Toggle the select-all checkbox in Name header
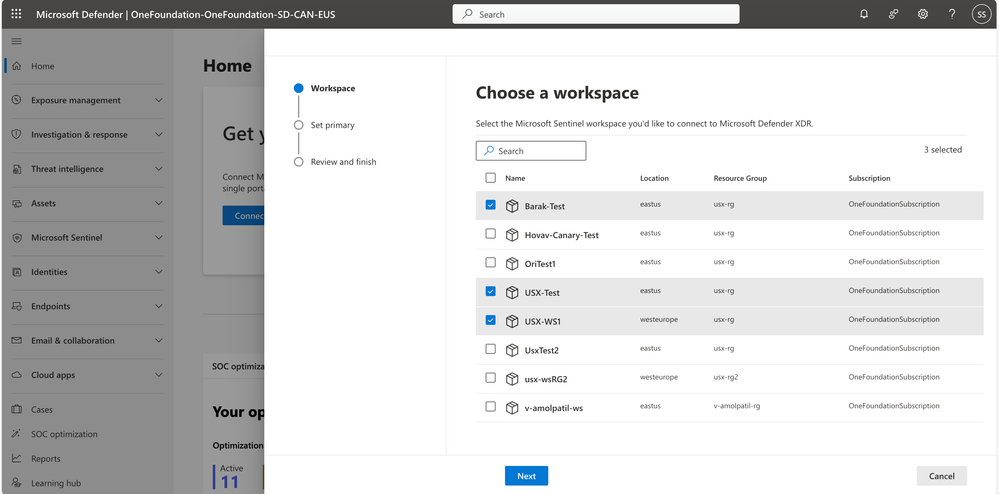 tap(491, 178)
